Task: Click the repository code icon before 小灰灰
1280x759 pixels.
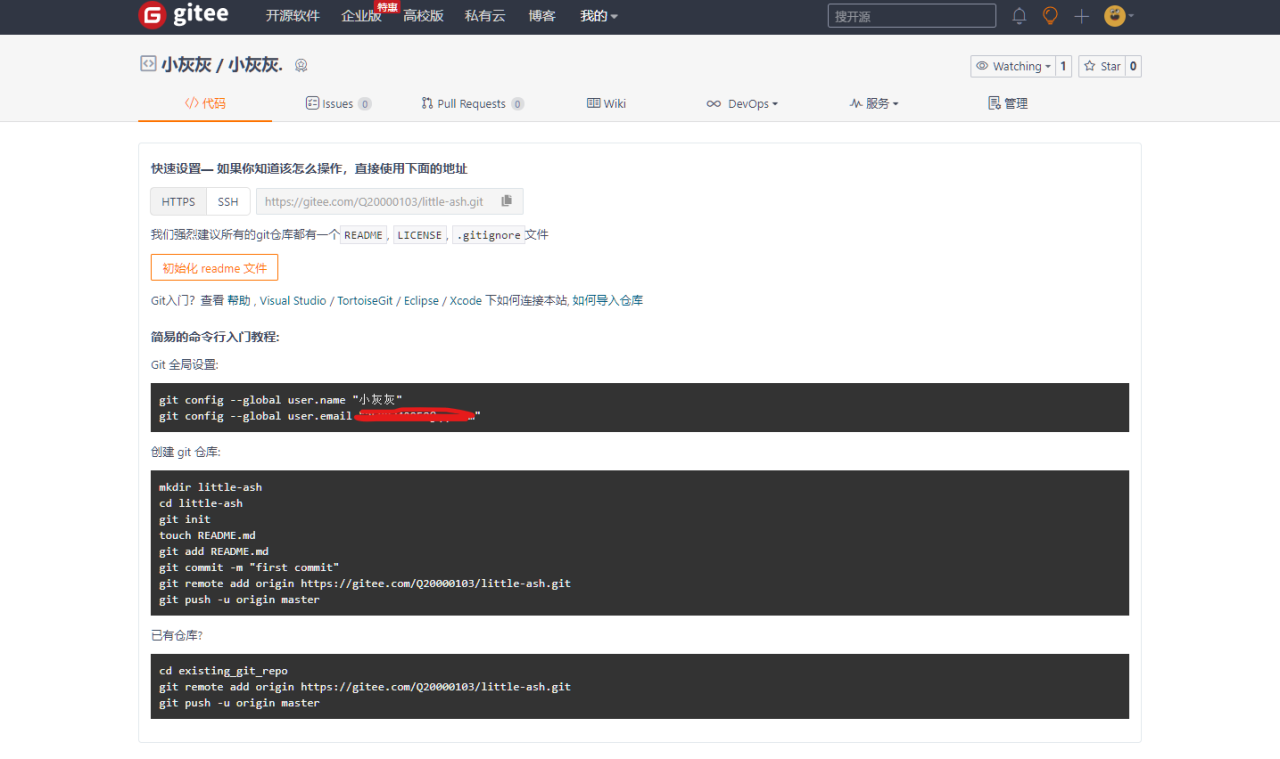Action: coord(148,64)
